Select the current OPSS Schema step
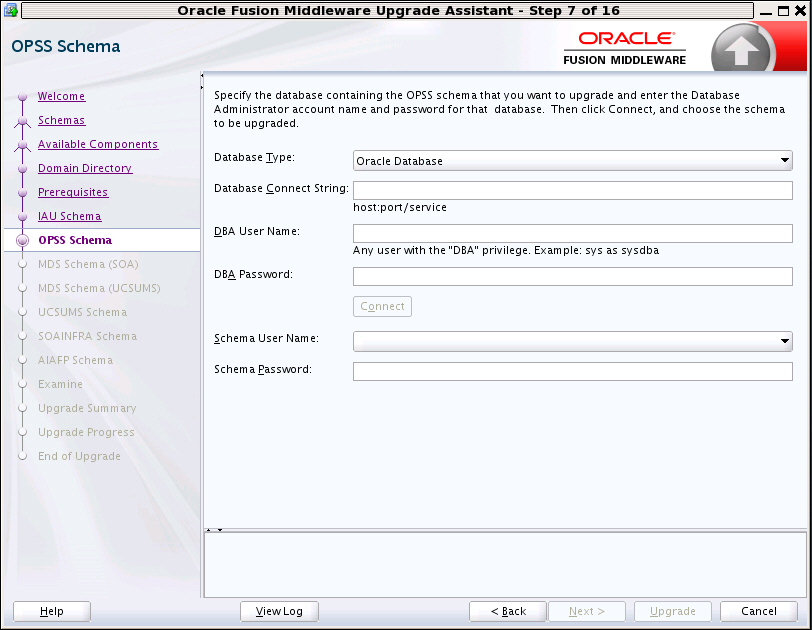812x630 pixels. coord(75,240)
